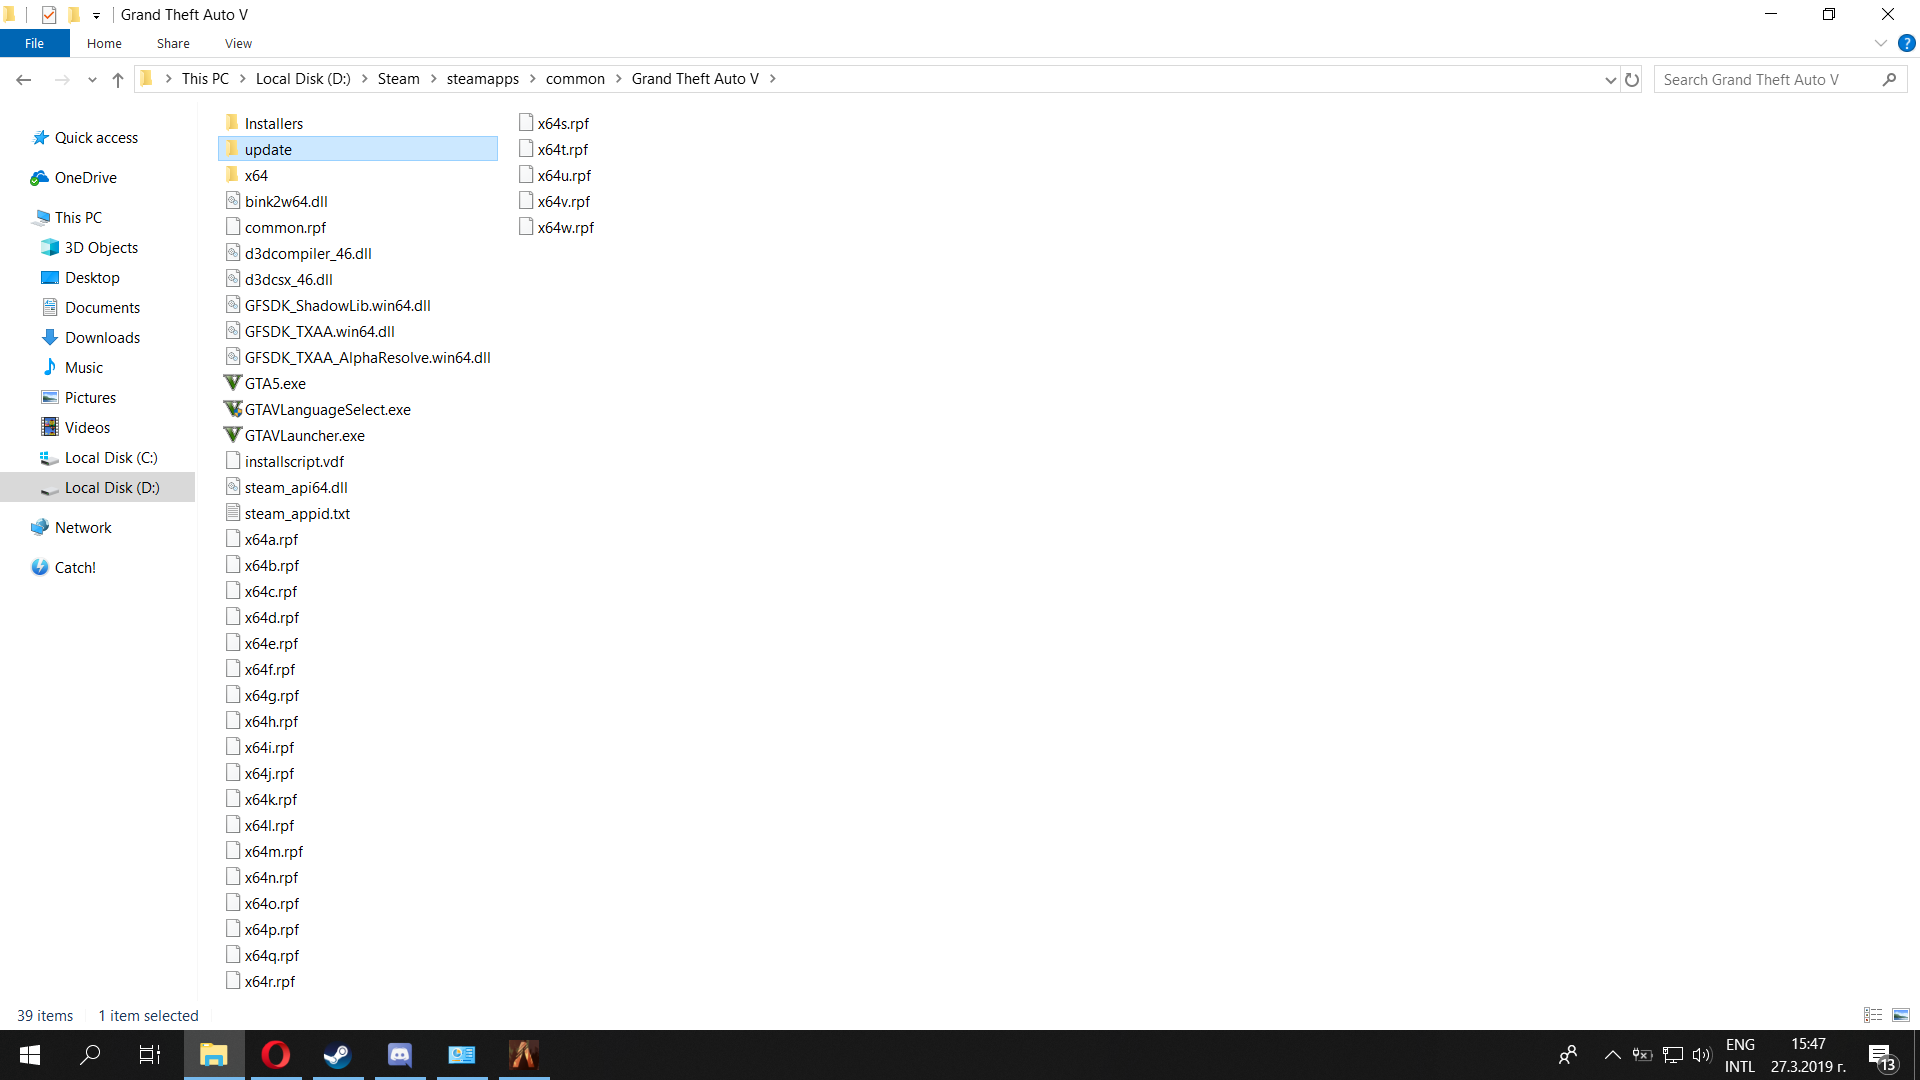Switch to details view layout icon
This screenshot has height=1080, width=1920.
click(x=1873, y=1015)
